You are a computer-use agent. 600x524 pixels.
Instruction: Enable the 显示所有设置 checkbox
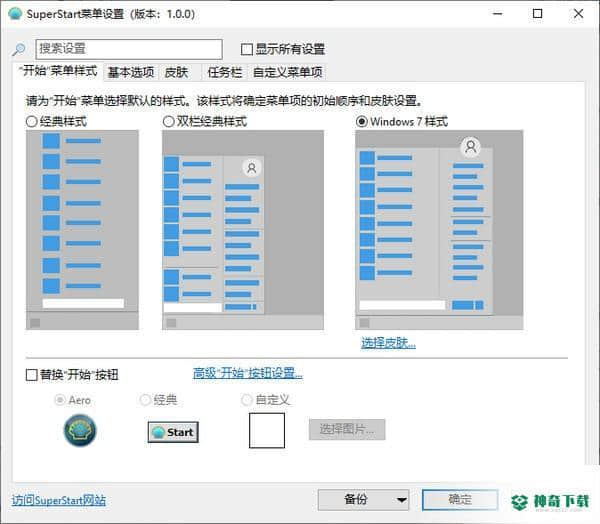pos(247,49)
